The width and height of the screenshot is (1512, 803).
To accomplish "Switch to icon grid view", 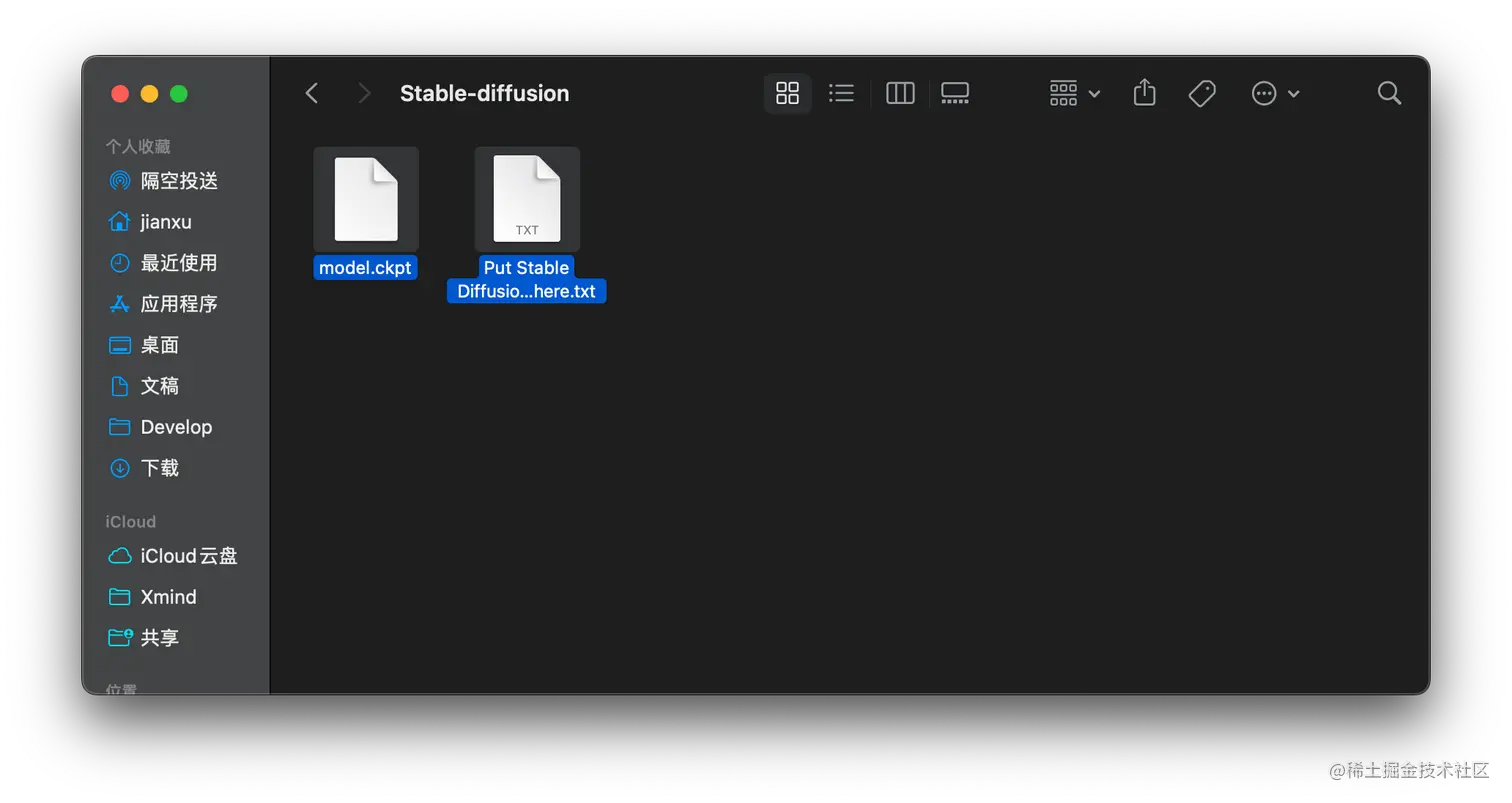I will click(788, 93).
